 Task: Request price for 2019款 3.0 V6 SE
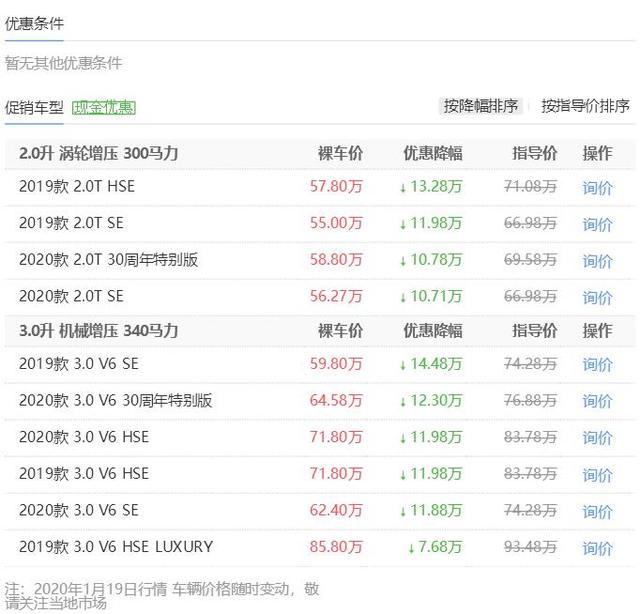(597, 365)
